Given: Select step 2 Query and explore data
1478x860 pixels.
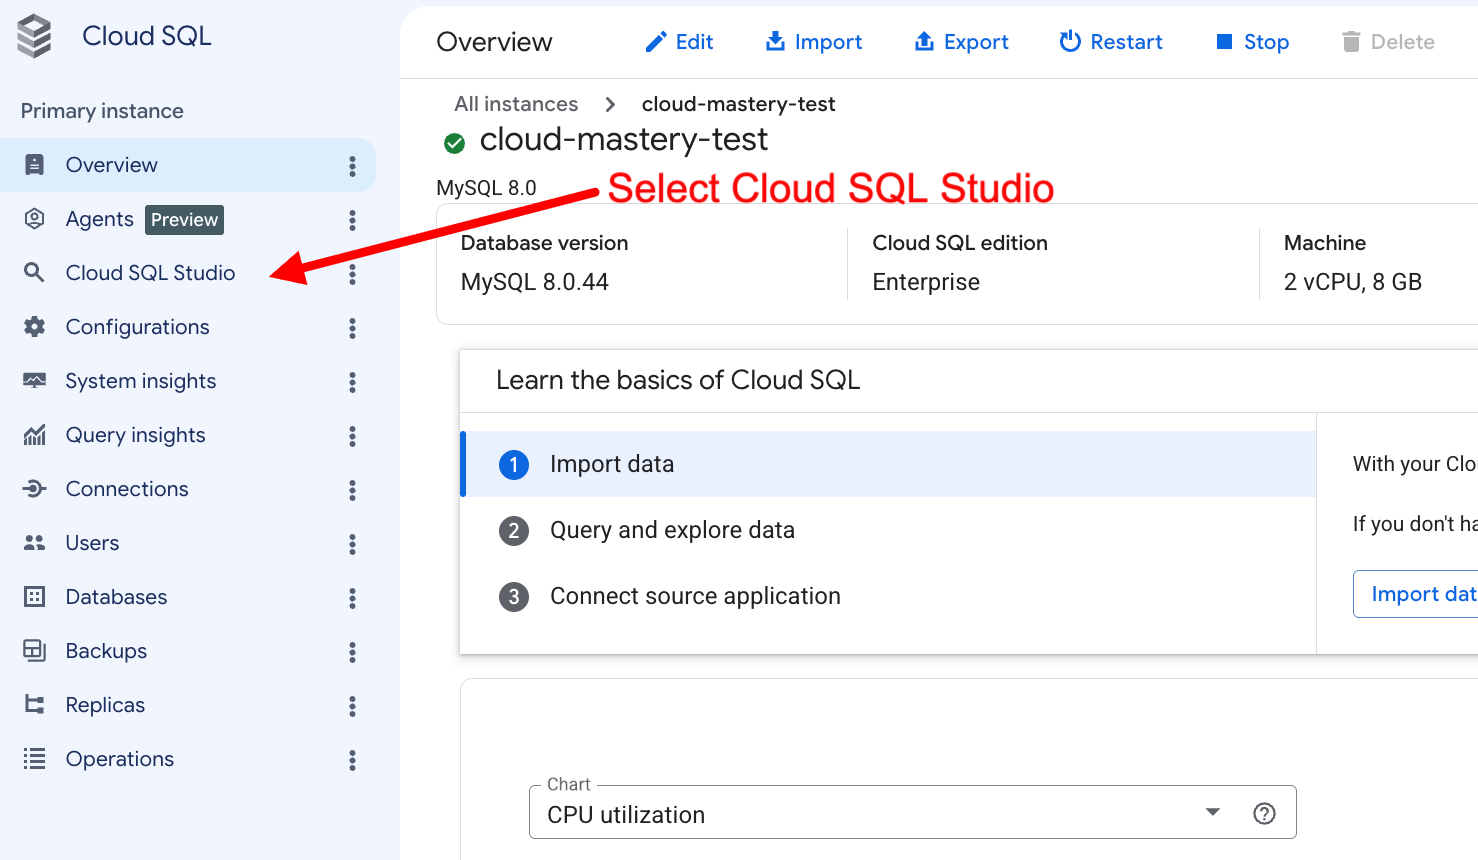Looking at the screenshot, I should click(x=888, y=530).
